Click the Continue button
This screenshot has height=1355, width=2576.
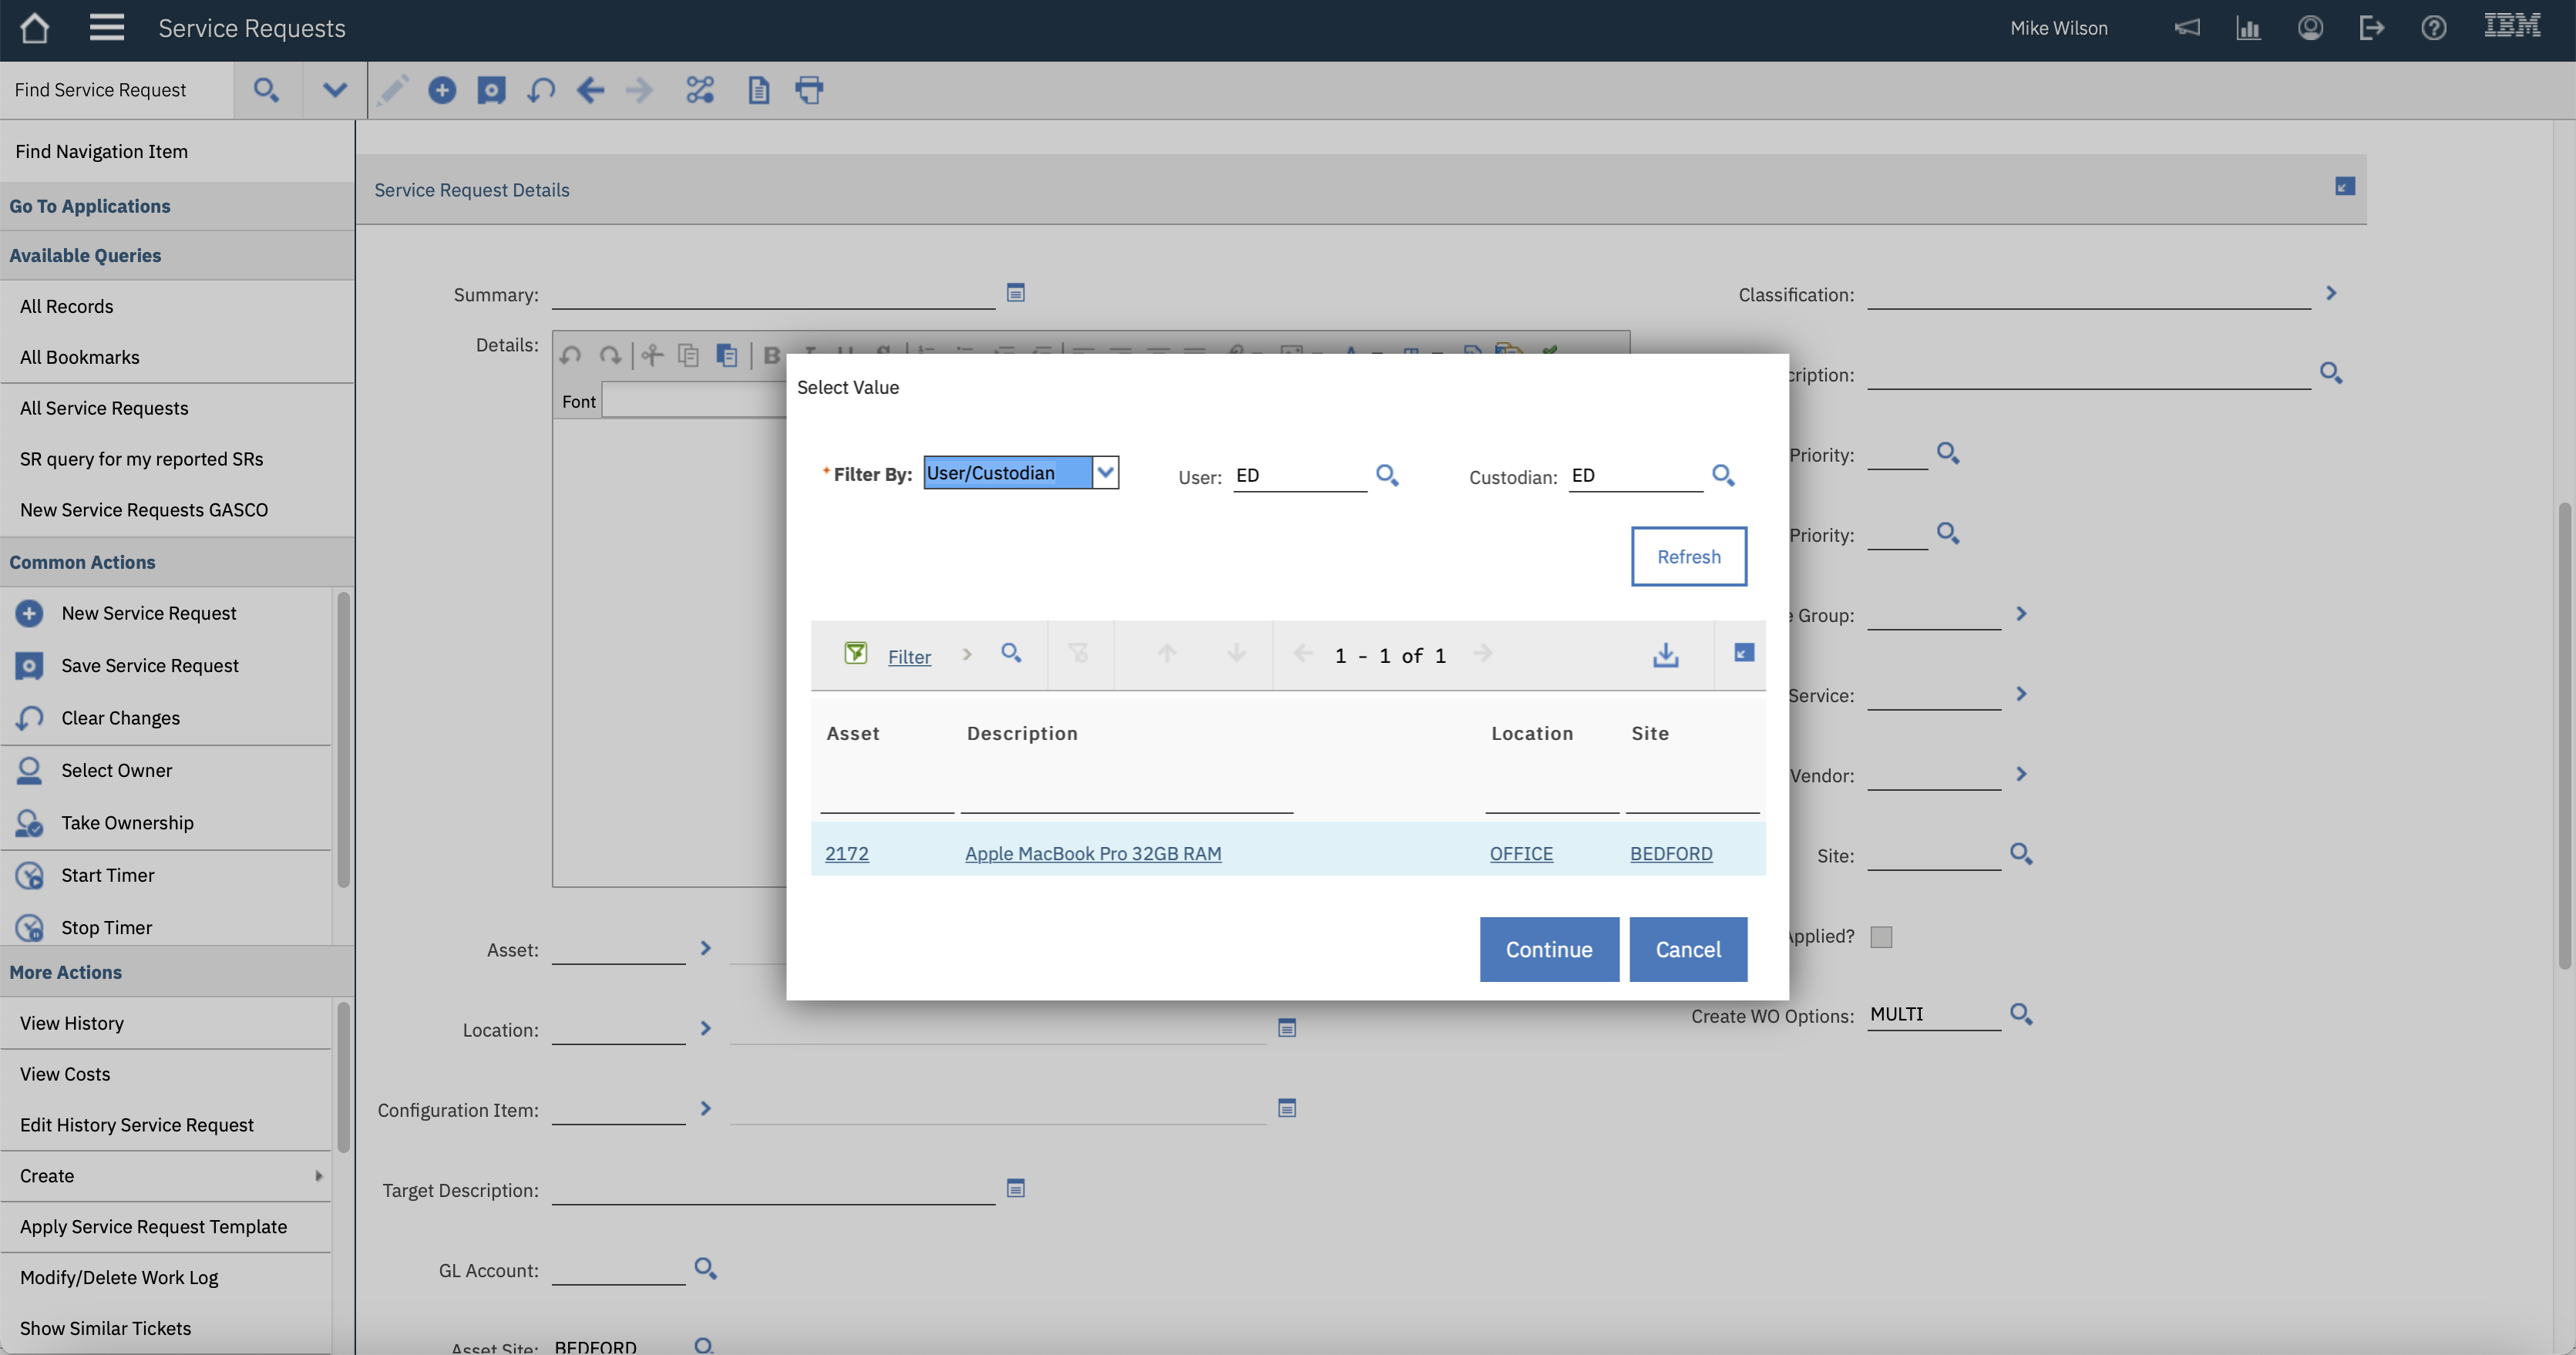pos(1548,949)
